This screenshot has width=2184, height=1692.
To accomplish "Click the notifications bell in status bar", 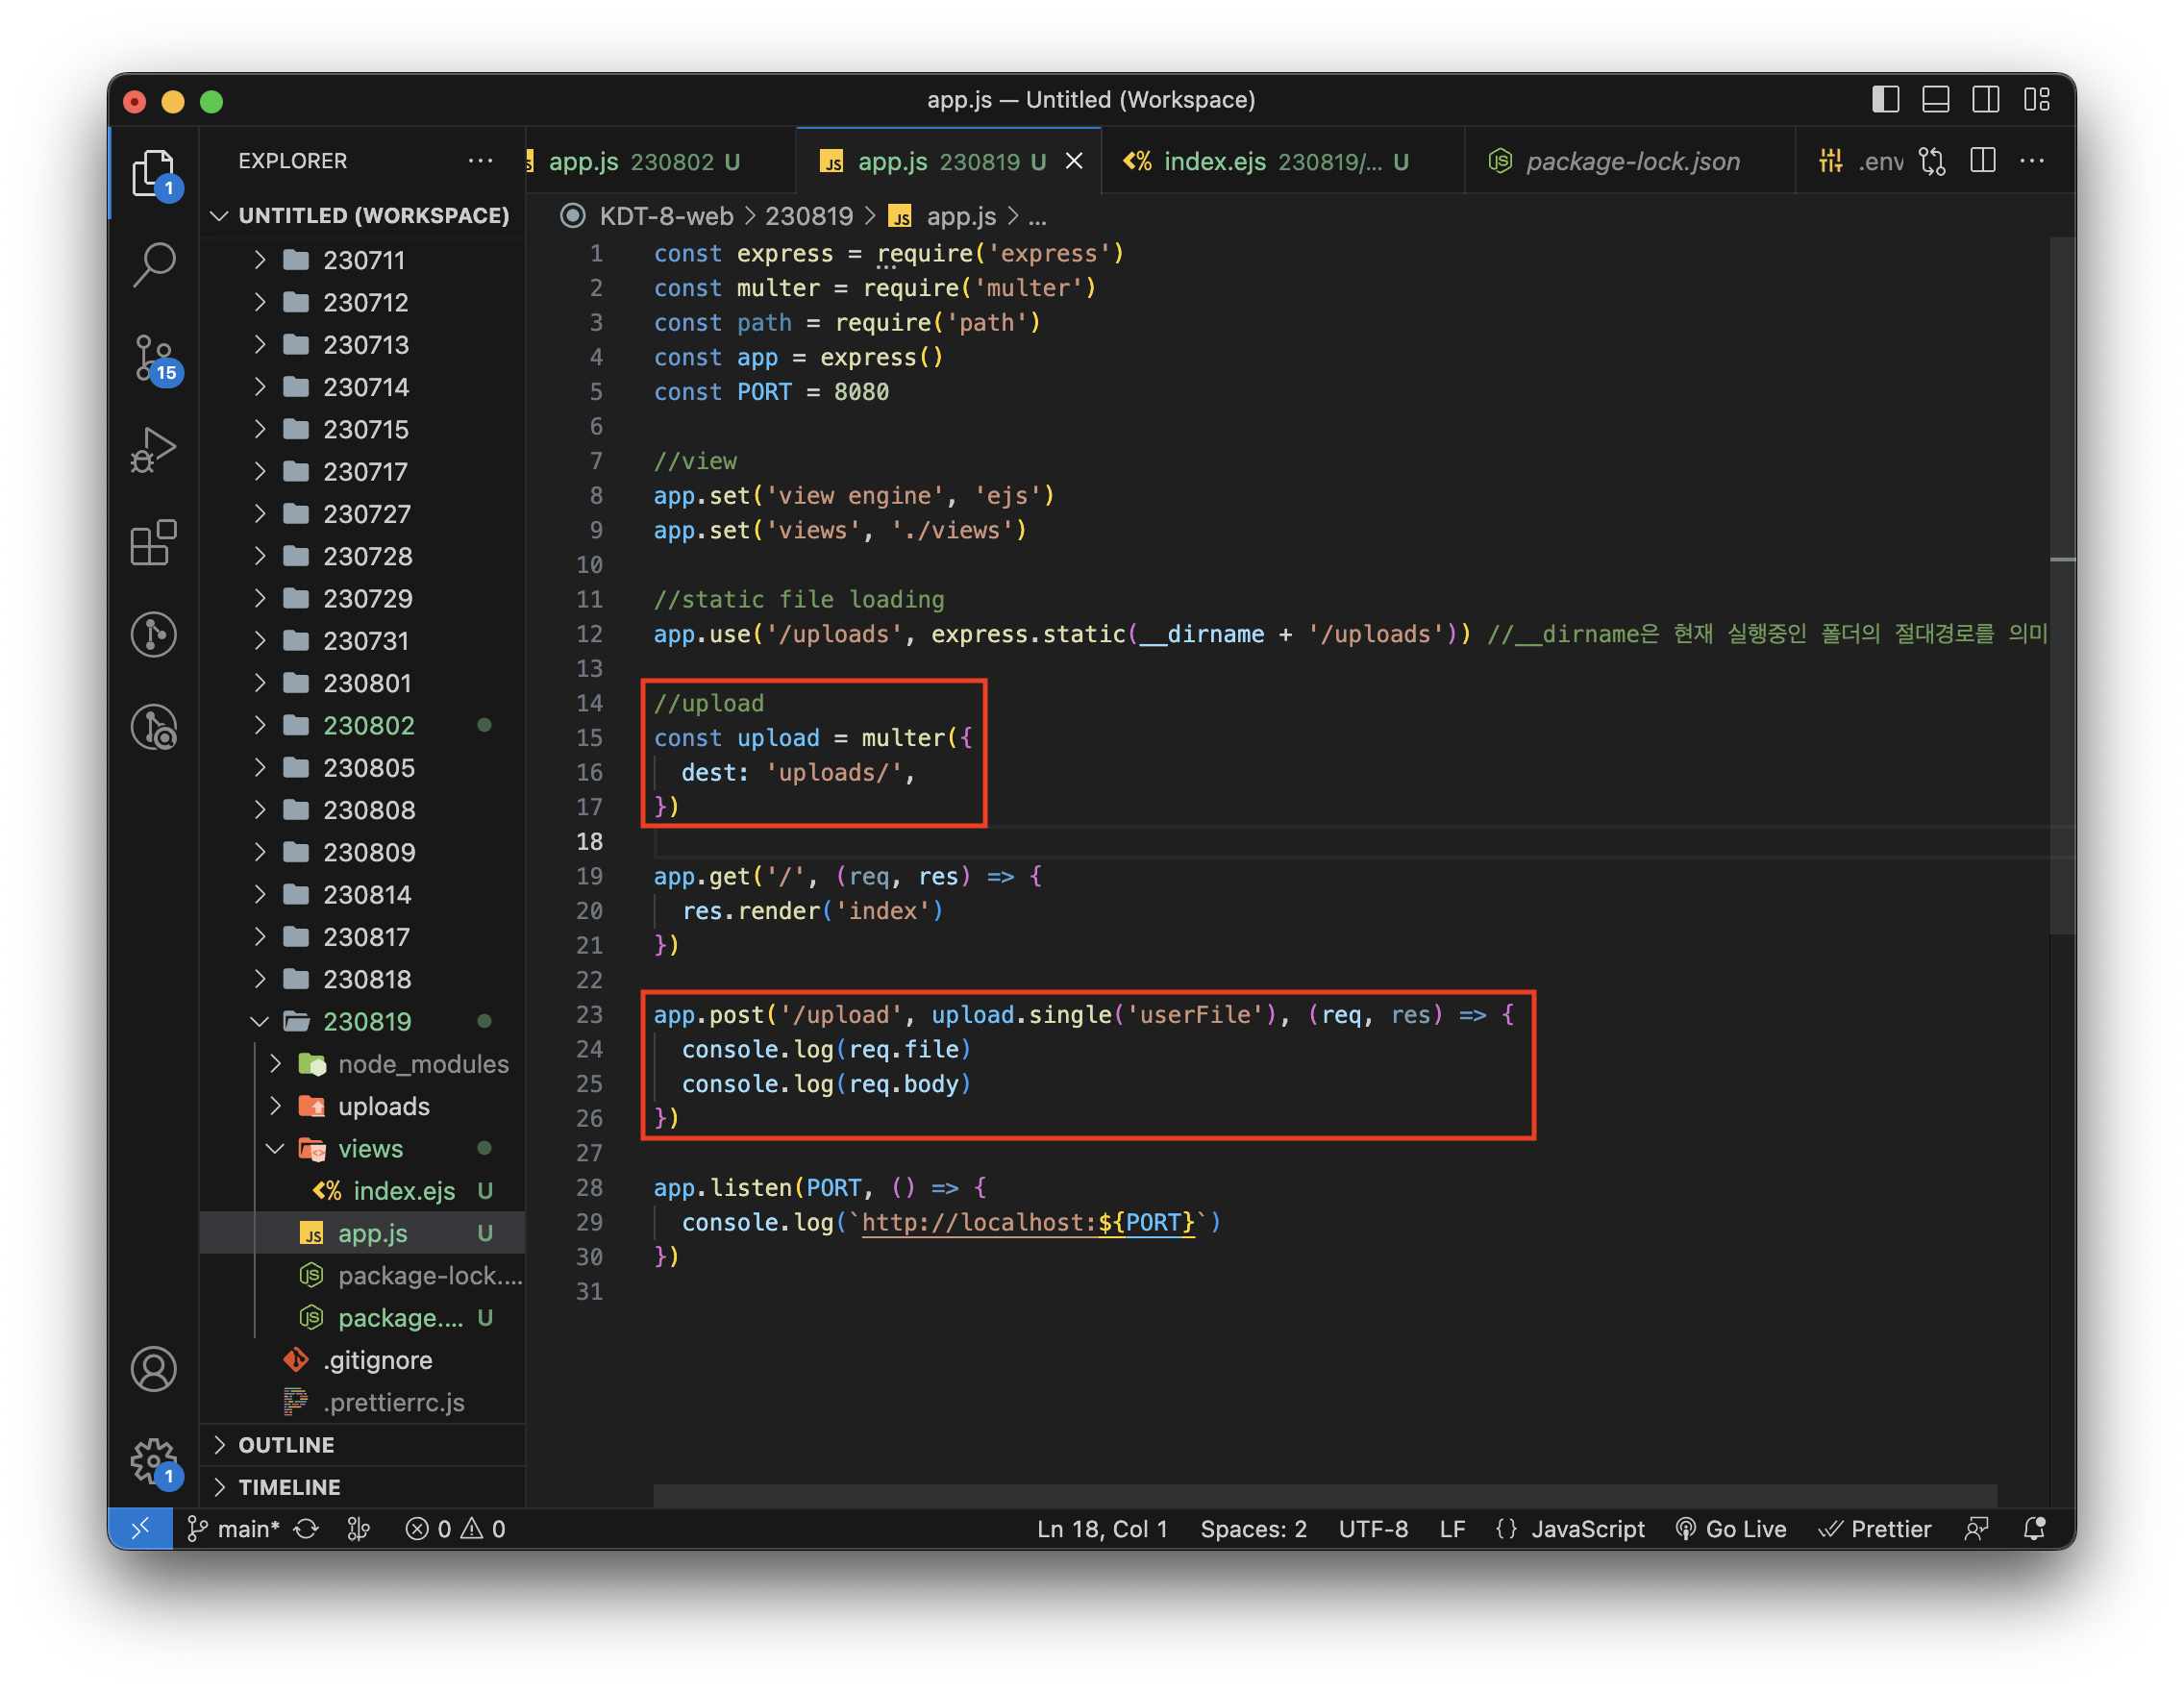I will pos(2034,1529).
